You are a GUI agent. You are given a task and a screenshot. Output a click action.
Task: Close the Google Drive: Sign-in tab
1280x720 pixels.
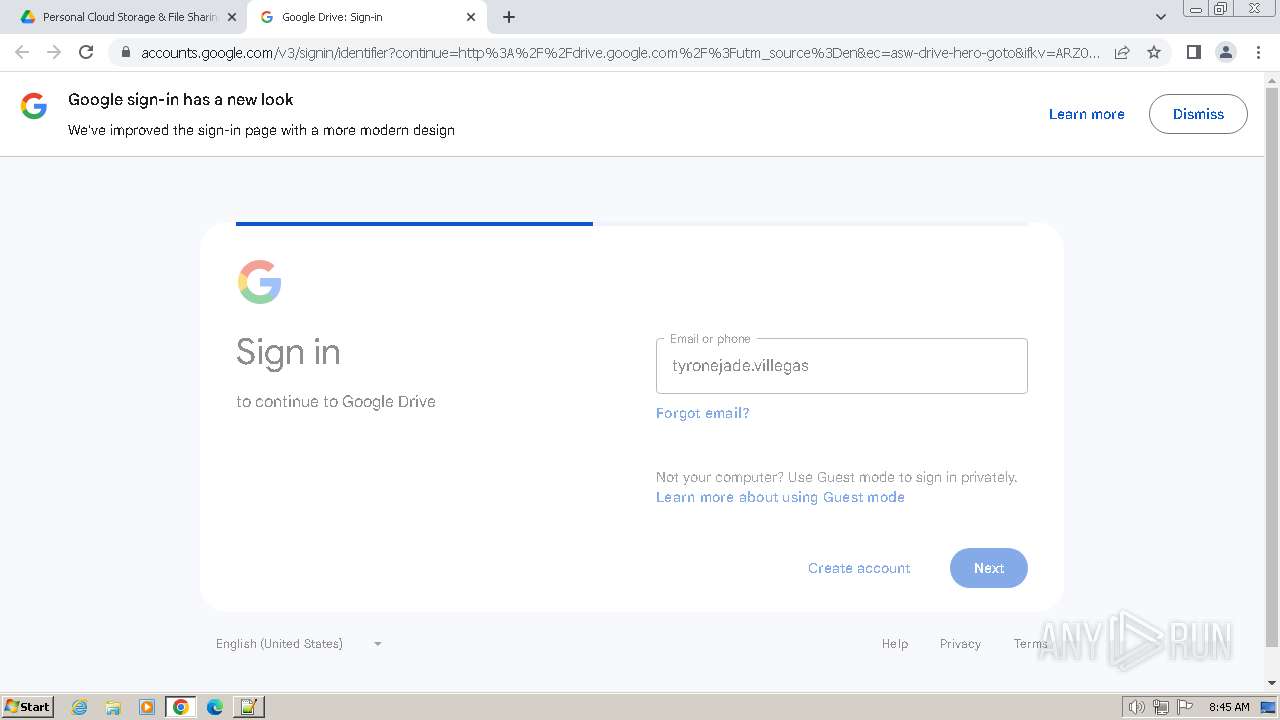(x=471, y=17)
